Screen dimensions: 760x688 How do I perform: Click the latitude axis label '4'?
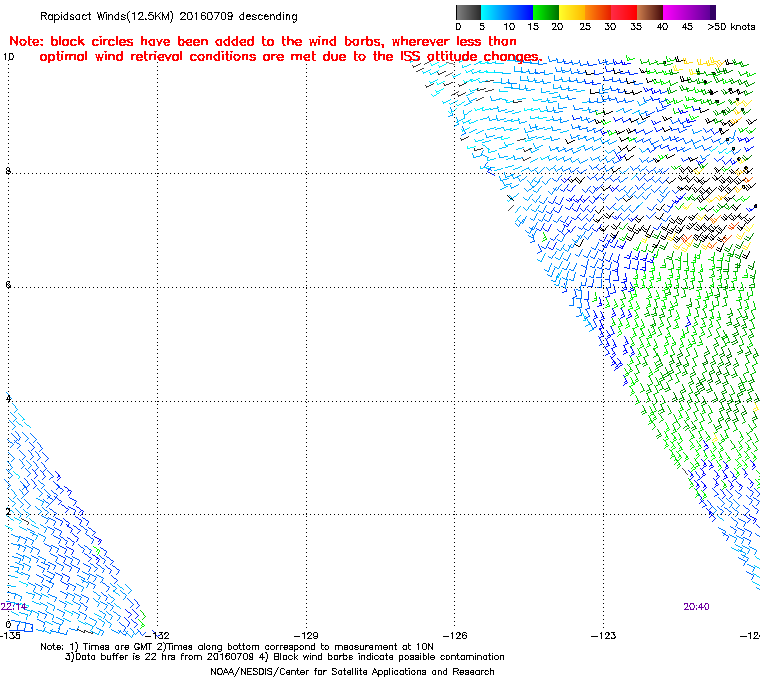8,399
